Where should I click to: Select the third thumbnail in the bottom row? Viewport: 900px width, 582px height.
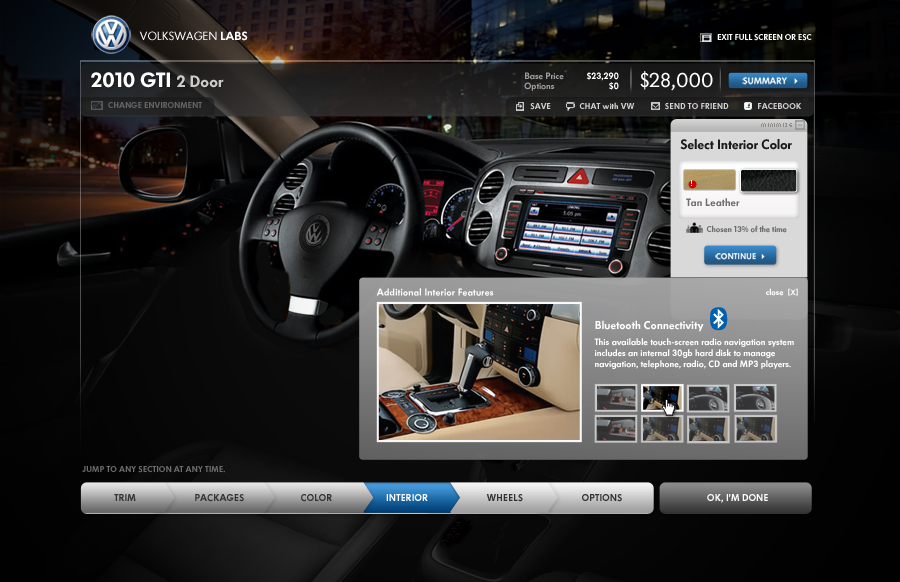coord(708,429)
